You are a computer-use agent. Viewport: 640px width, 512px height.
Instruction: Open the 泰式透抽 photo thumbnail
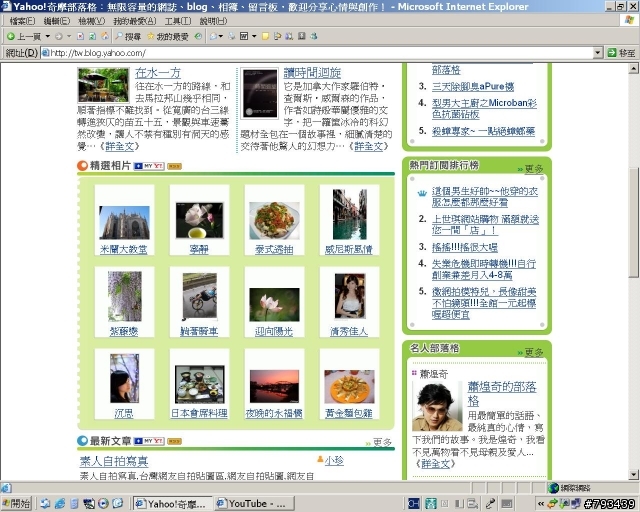click(274, 220)
